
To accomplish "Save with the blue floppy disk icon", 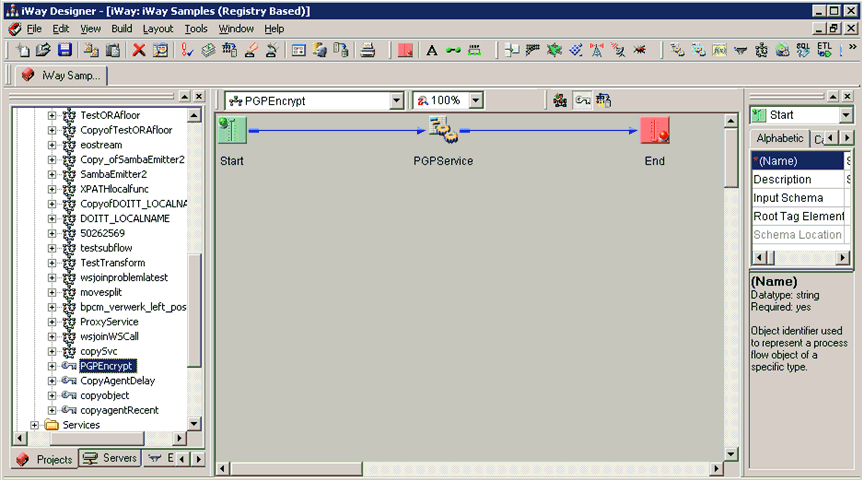I will point(65,51).
